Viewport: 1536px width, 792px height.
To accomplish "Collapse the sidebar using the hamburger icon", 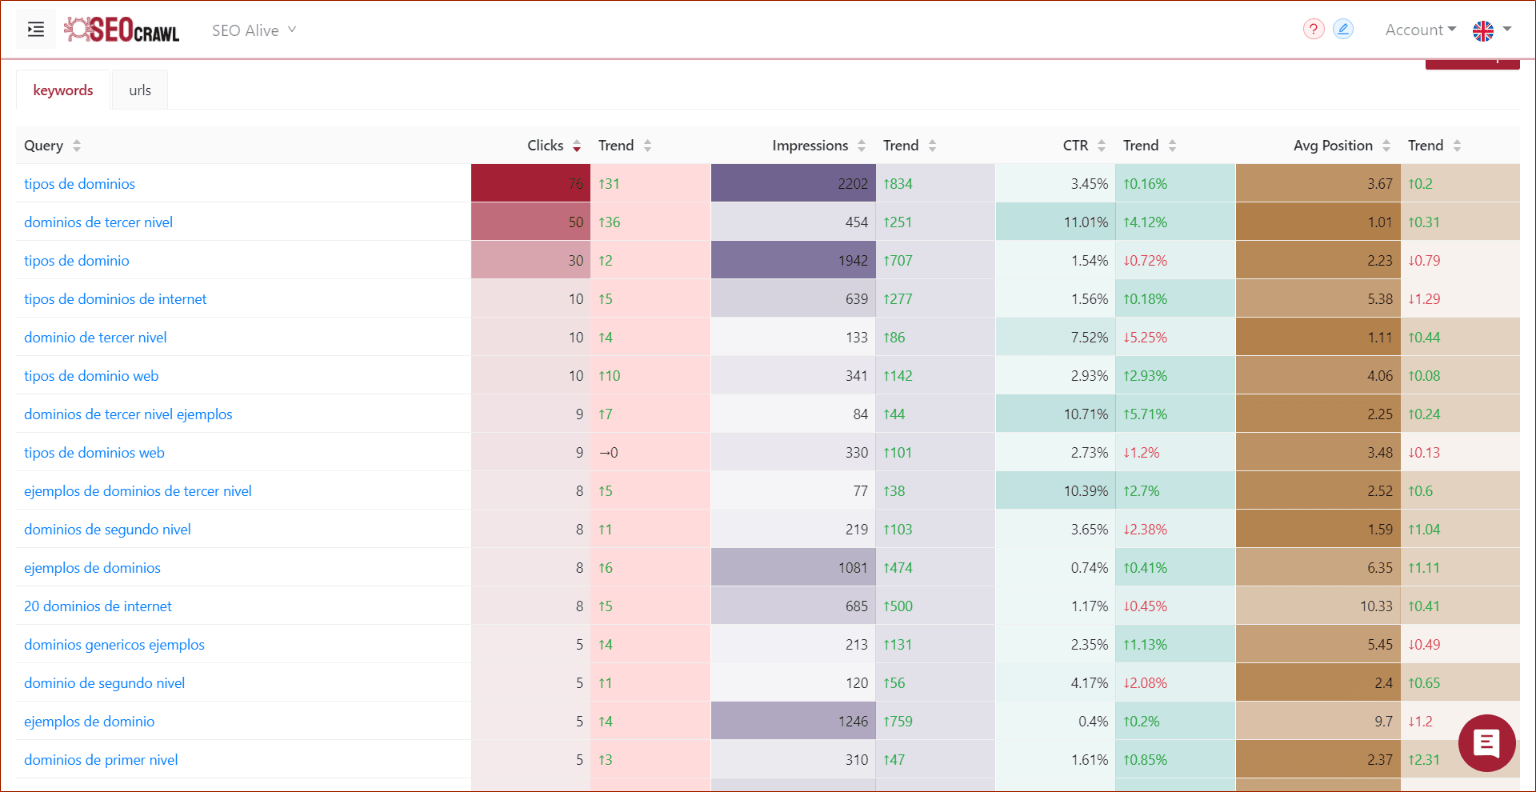I will click(x=36, y=29).
